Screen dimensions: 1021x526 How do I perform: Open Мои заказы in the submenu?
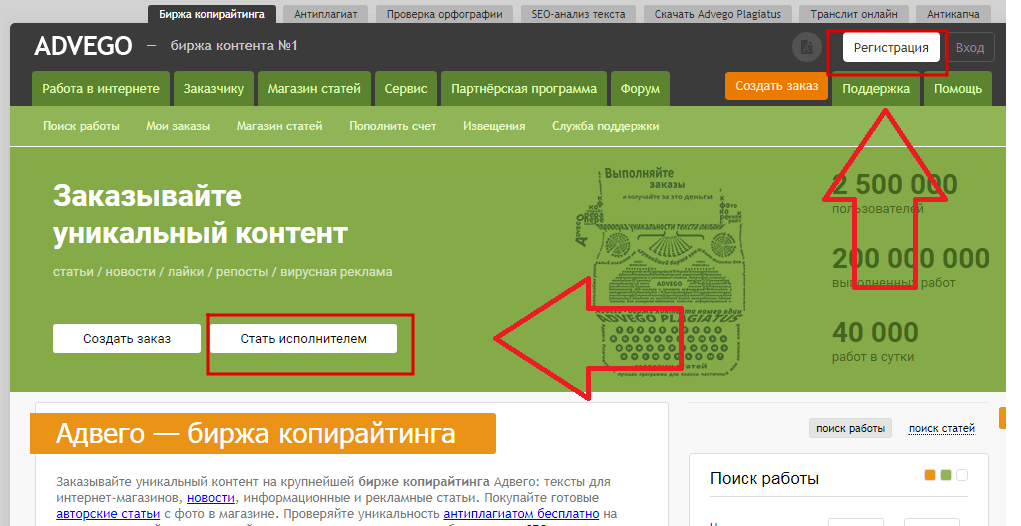click(178, 126)
